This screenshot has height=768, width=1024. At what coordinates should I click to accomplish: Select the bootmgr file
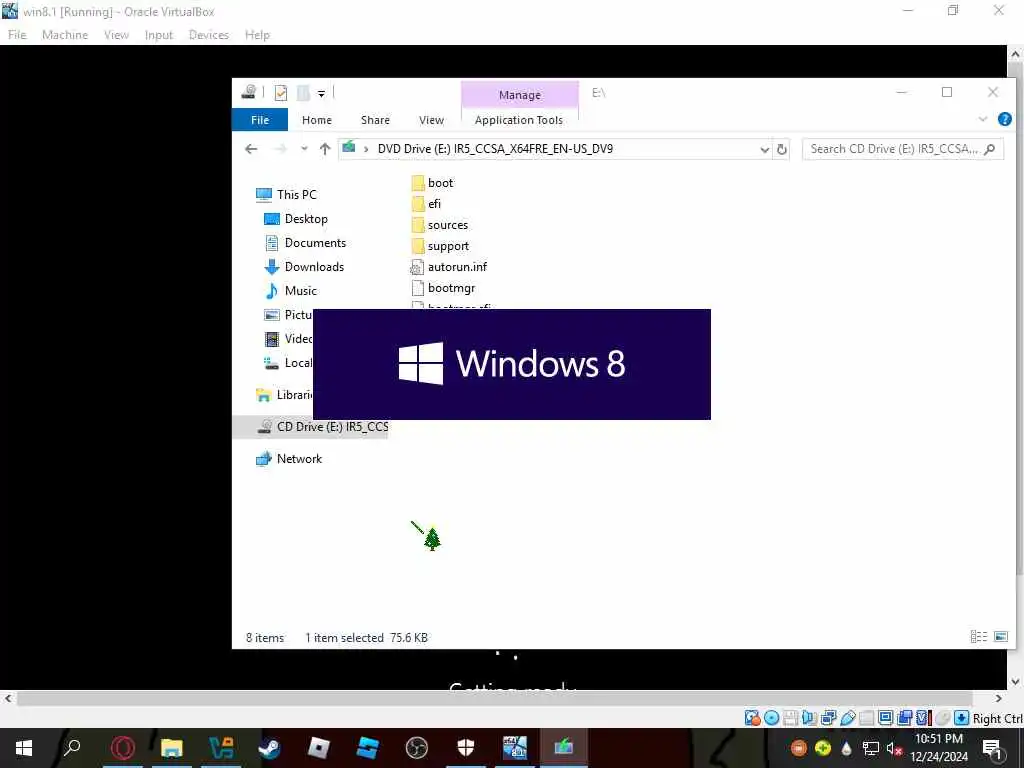coord(443,288)
